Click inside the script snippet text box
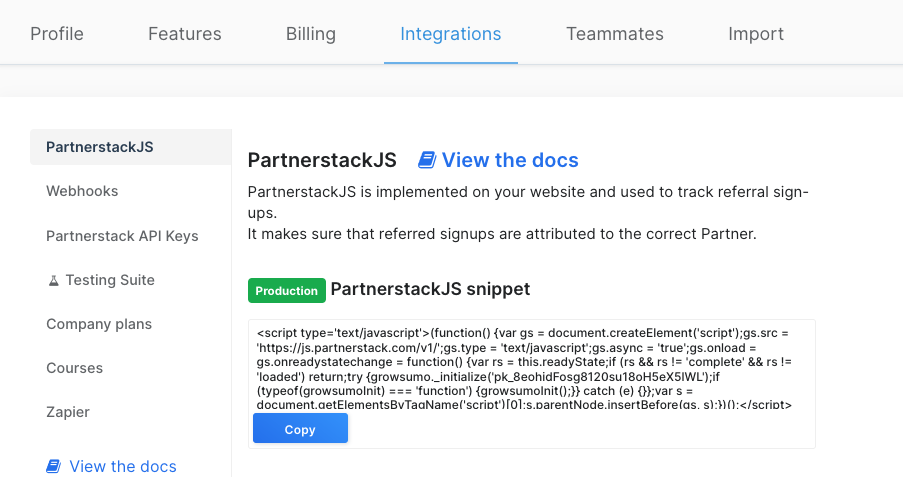 [531, 367]
